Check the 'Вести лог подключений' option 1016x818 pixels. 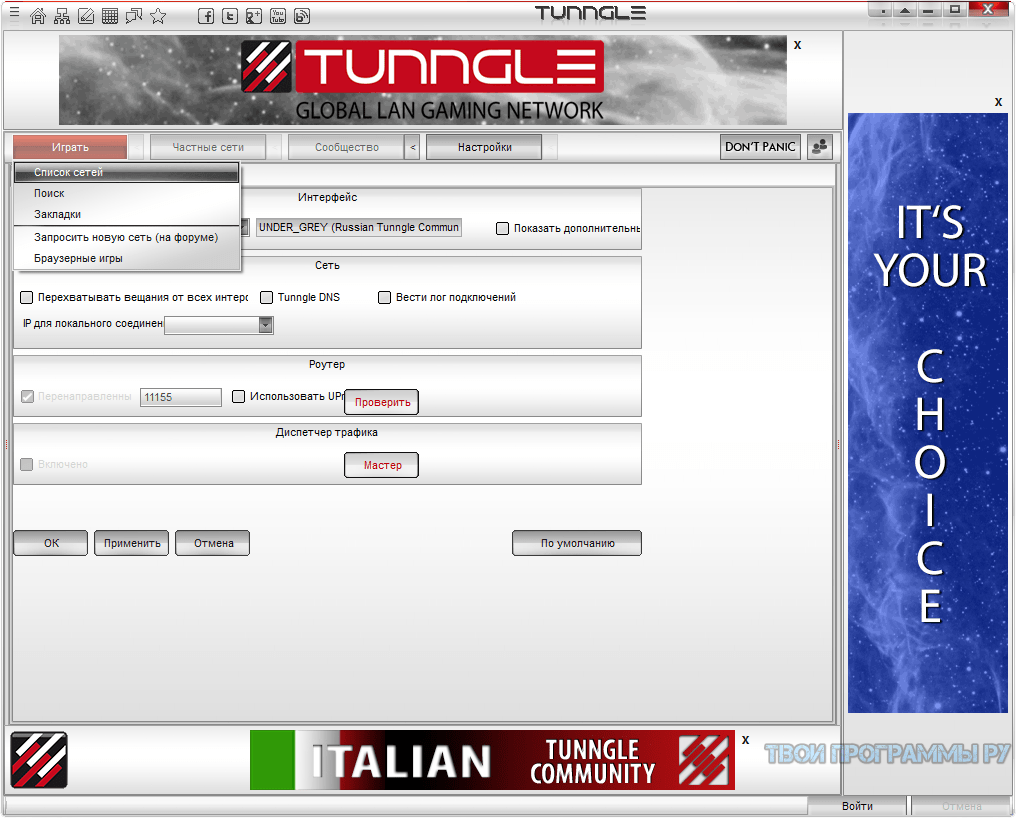point(384,297)
